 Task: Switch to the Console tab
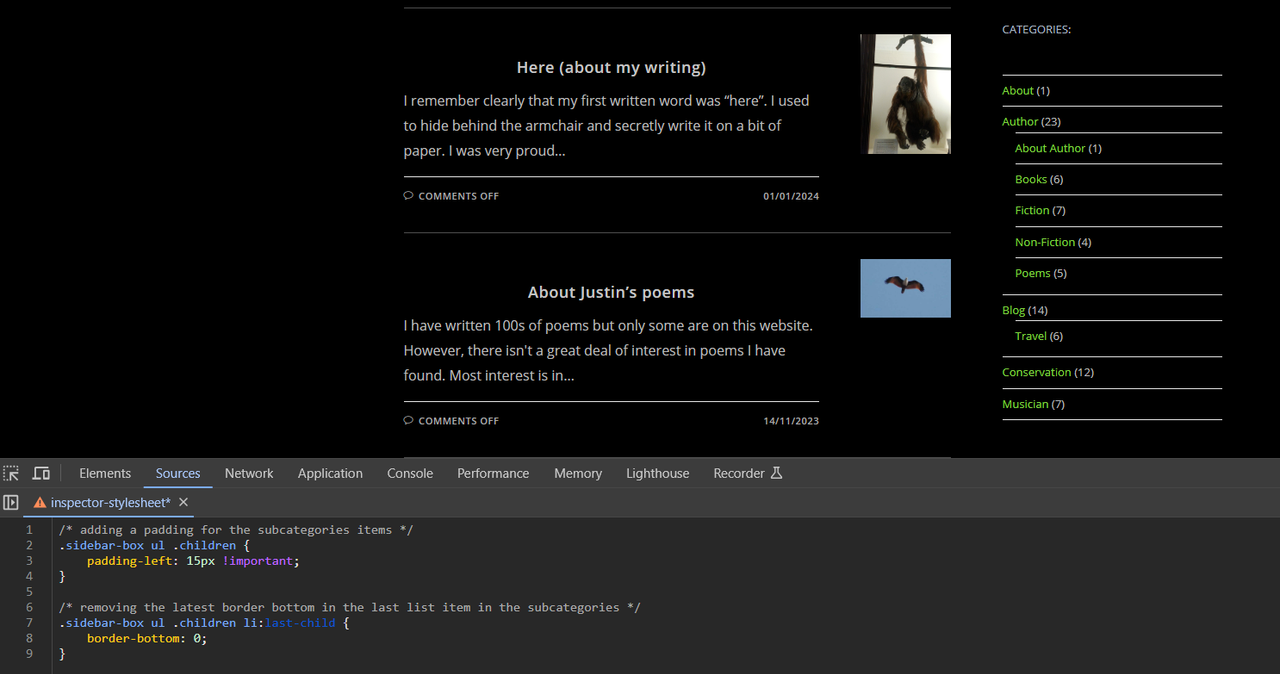(x=410, y=473)
